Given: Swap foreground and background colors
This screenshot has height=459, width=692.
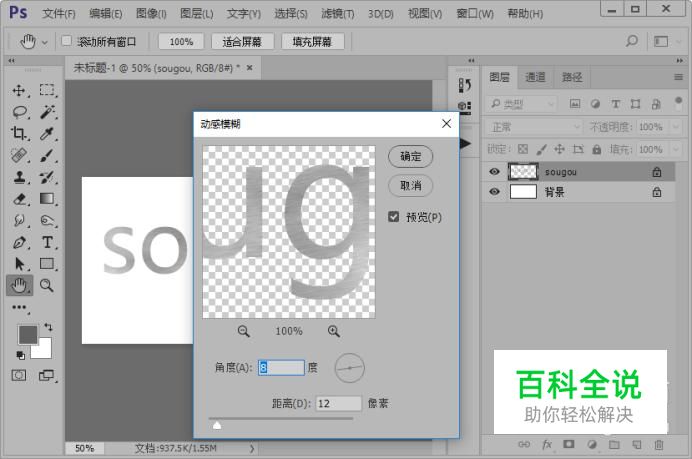Looking at the screenshot, I should coord(48,327).
